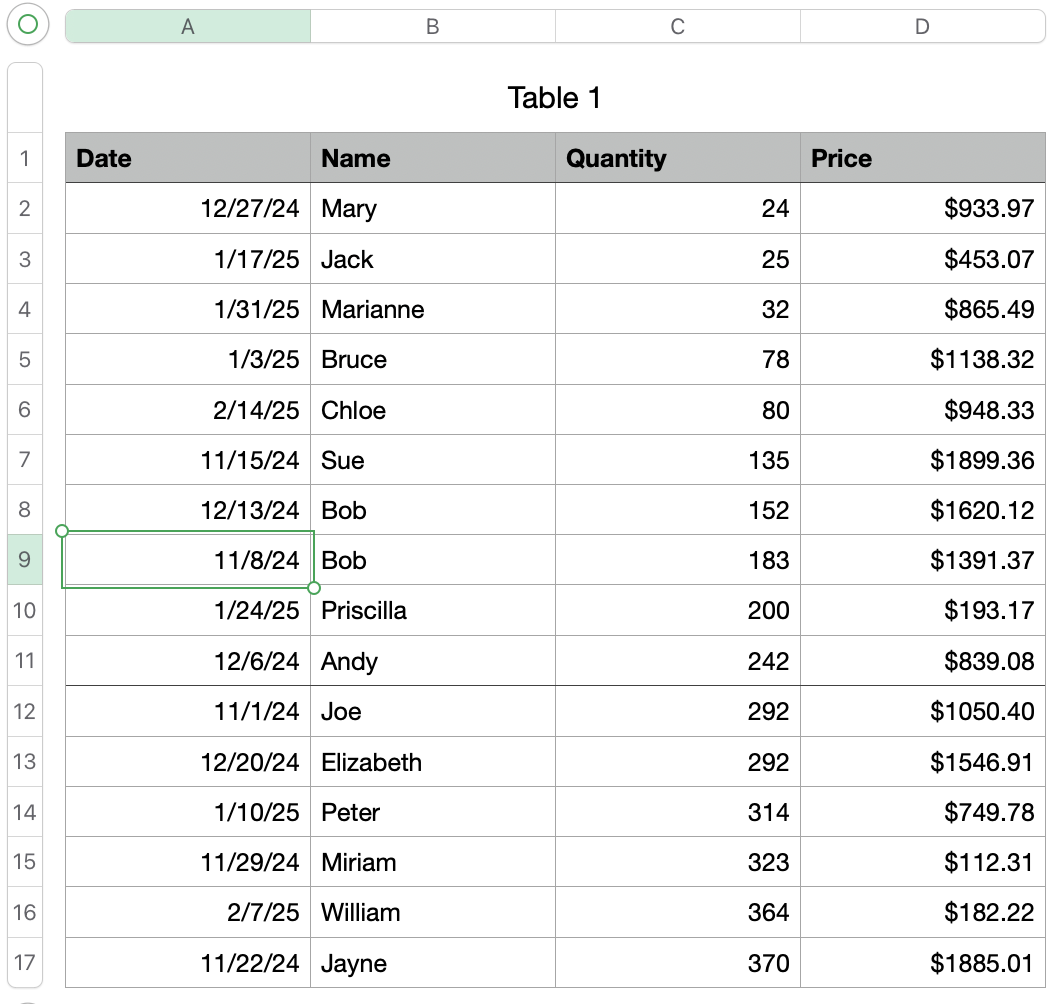
Task: Select column B header
Action: point(433,27)
